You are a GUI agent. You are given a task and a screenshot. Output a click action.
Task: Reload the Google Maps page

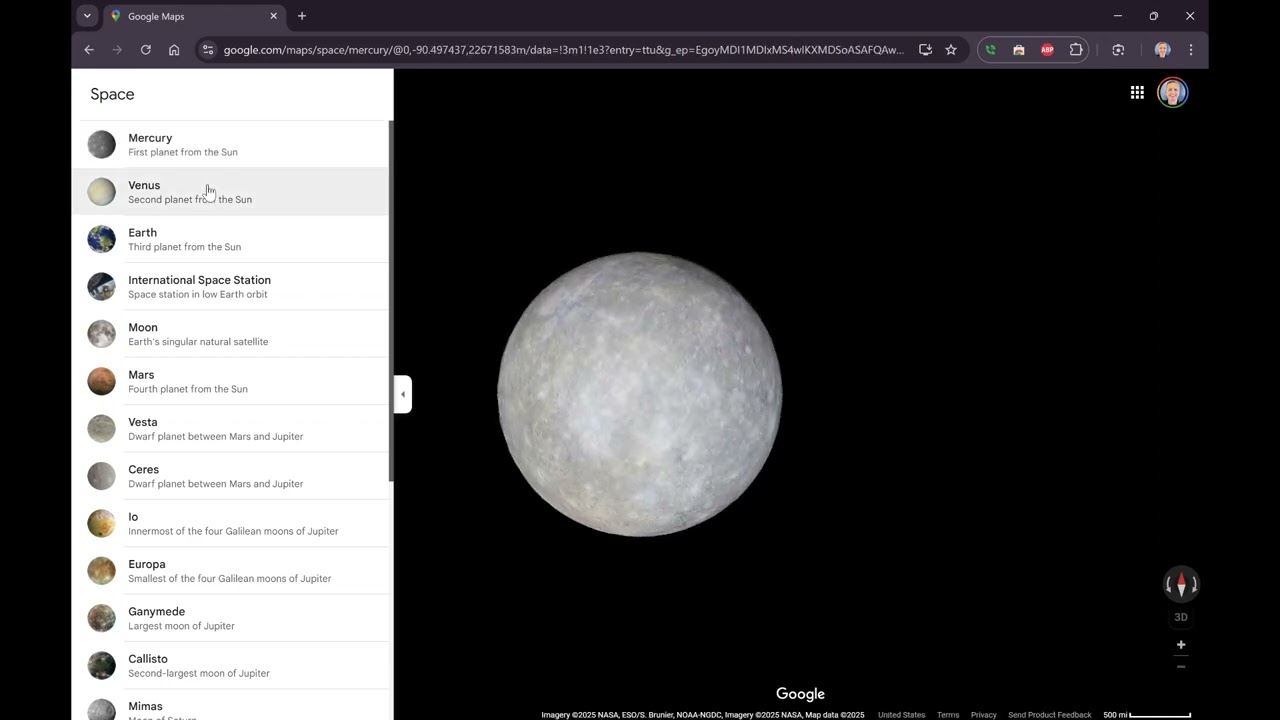(146, 50)
